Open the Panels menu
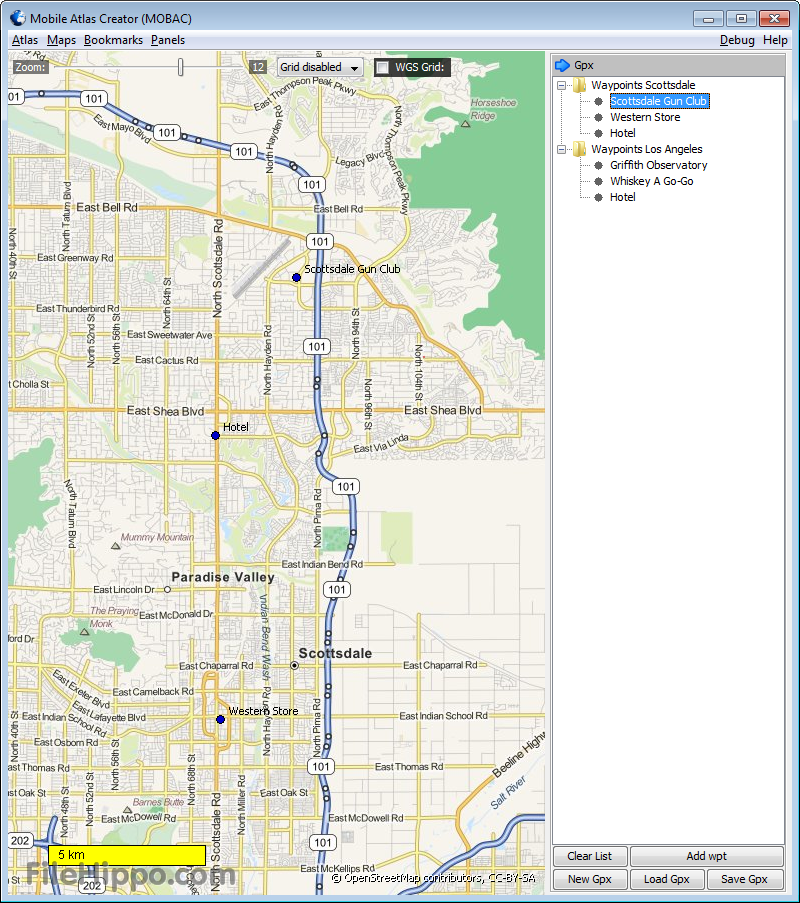The height and width of the screenshot is (903, 800). pos(167,39)
